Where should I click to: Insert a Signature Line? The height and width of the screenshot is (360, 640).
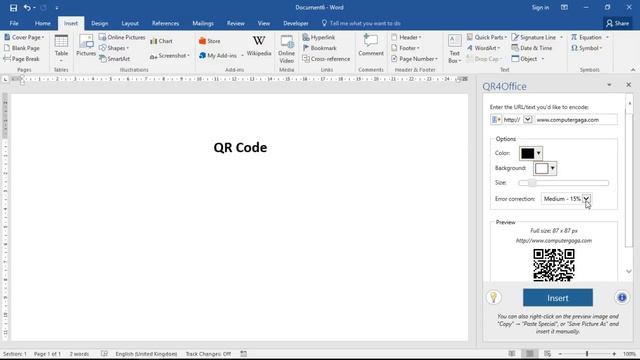(537, 37)
